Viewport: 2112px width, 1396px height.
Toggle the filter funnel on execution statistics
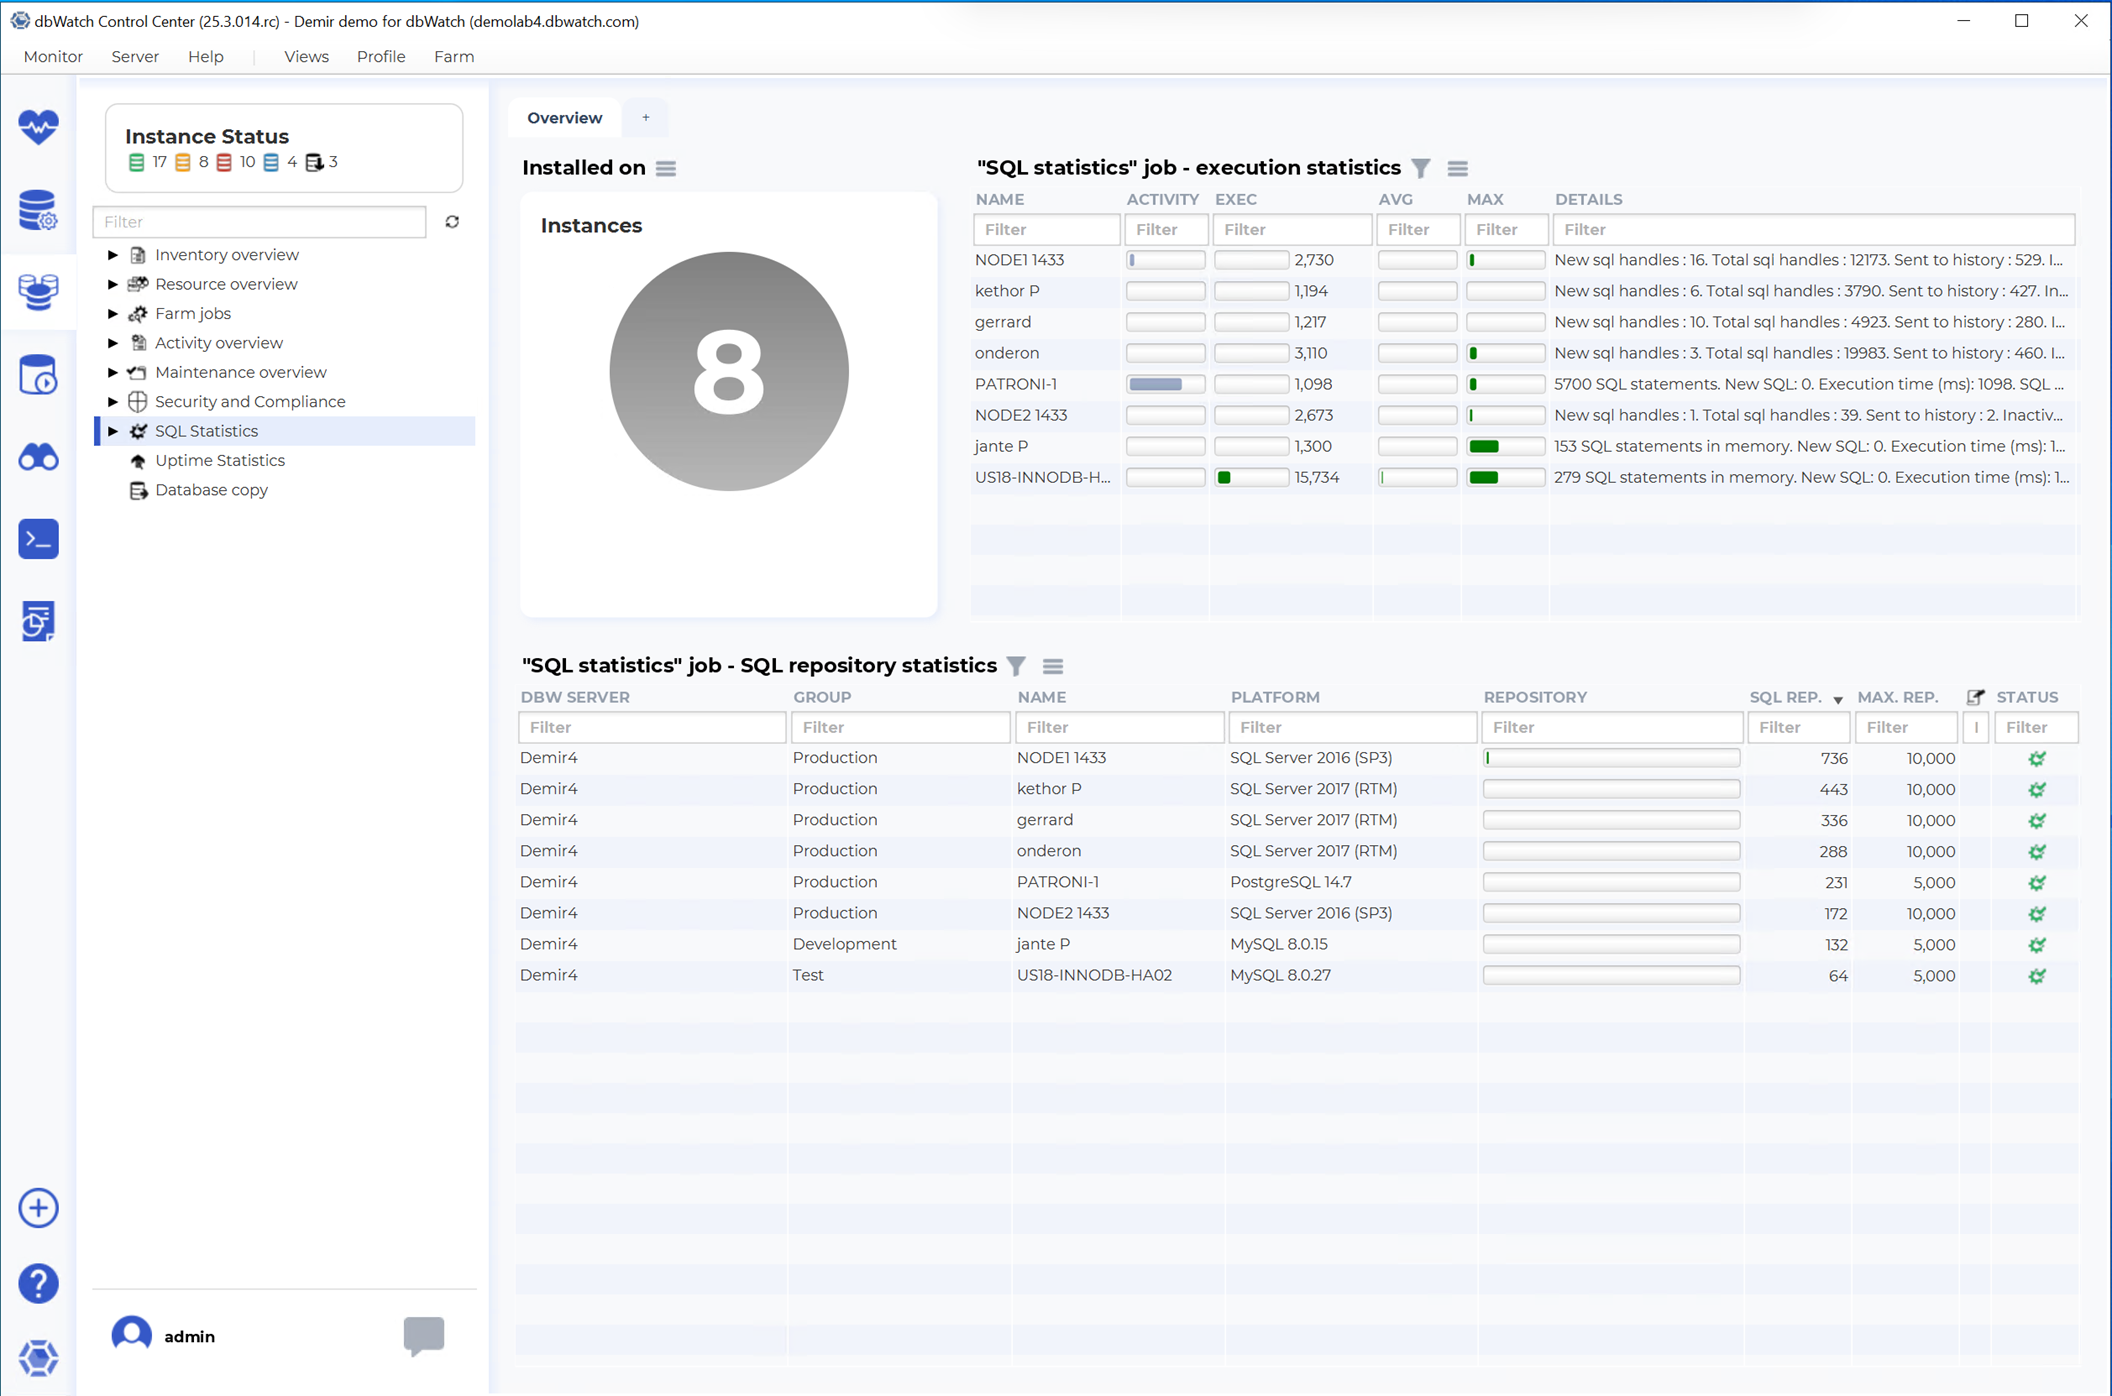[1421, 168]
